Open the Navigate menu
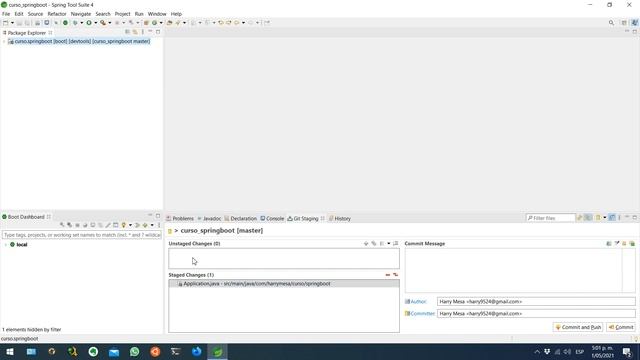 point(81,14)
